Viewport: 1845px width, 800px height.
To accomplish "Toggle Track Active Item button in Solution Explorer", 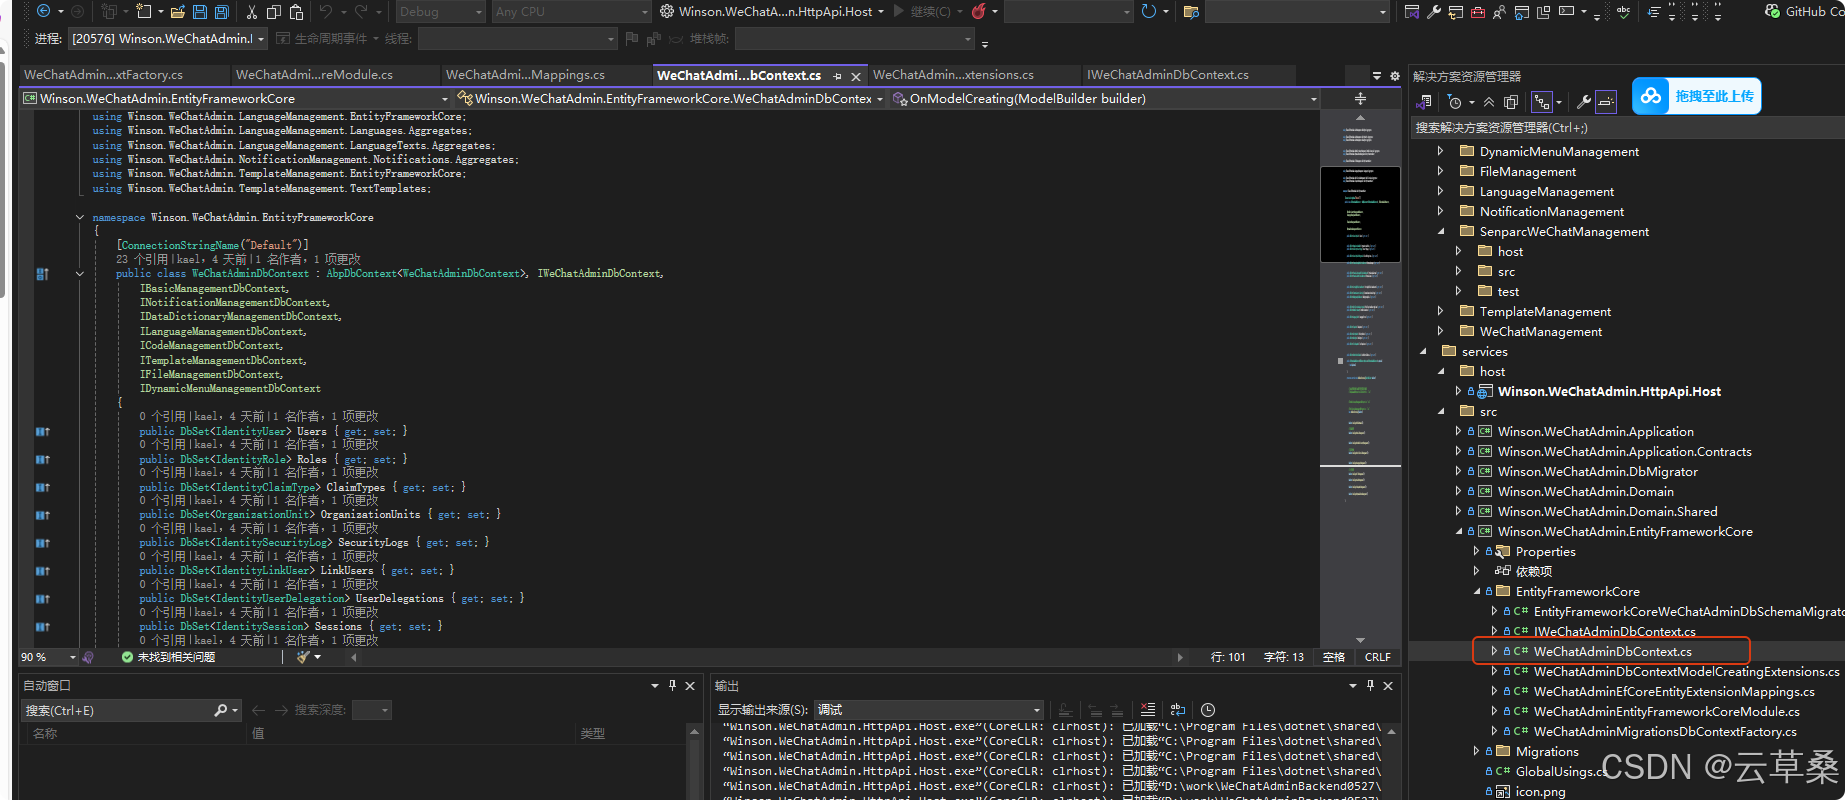I will [1542, 102].
